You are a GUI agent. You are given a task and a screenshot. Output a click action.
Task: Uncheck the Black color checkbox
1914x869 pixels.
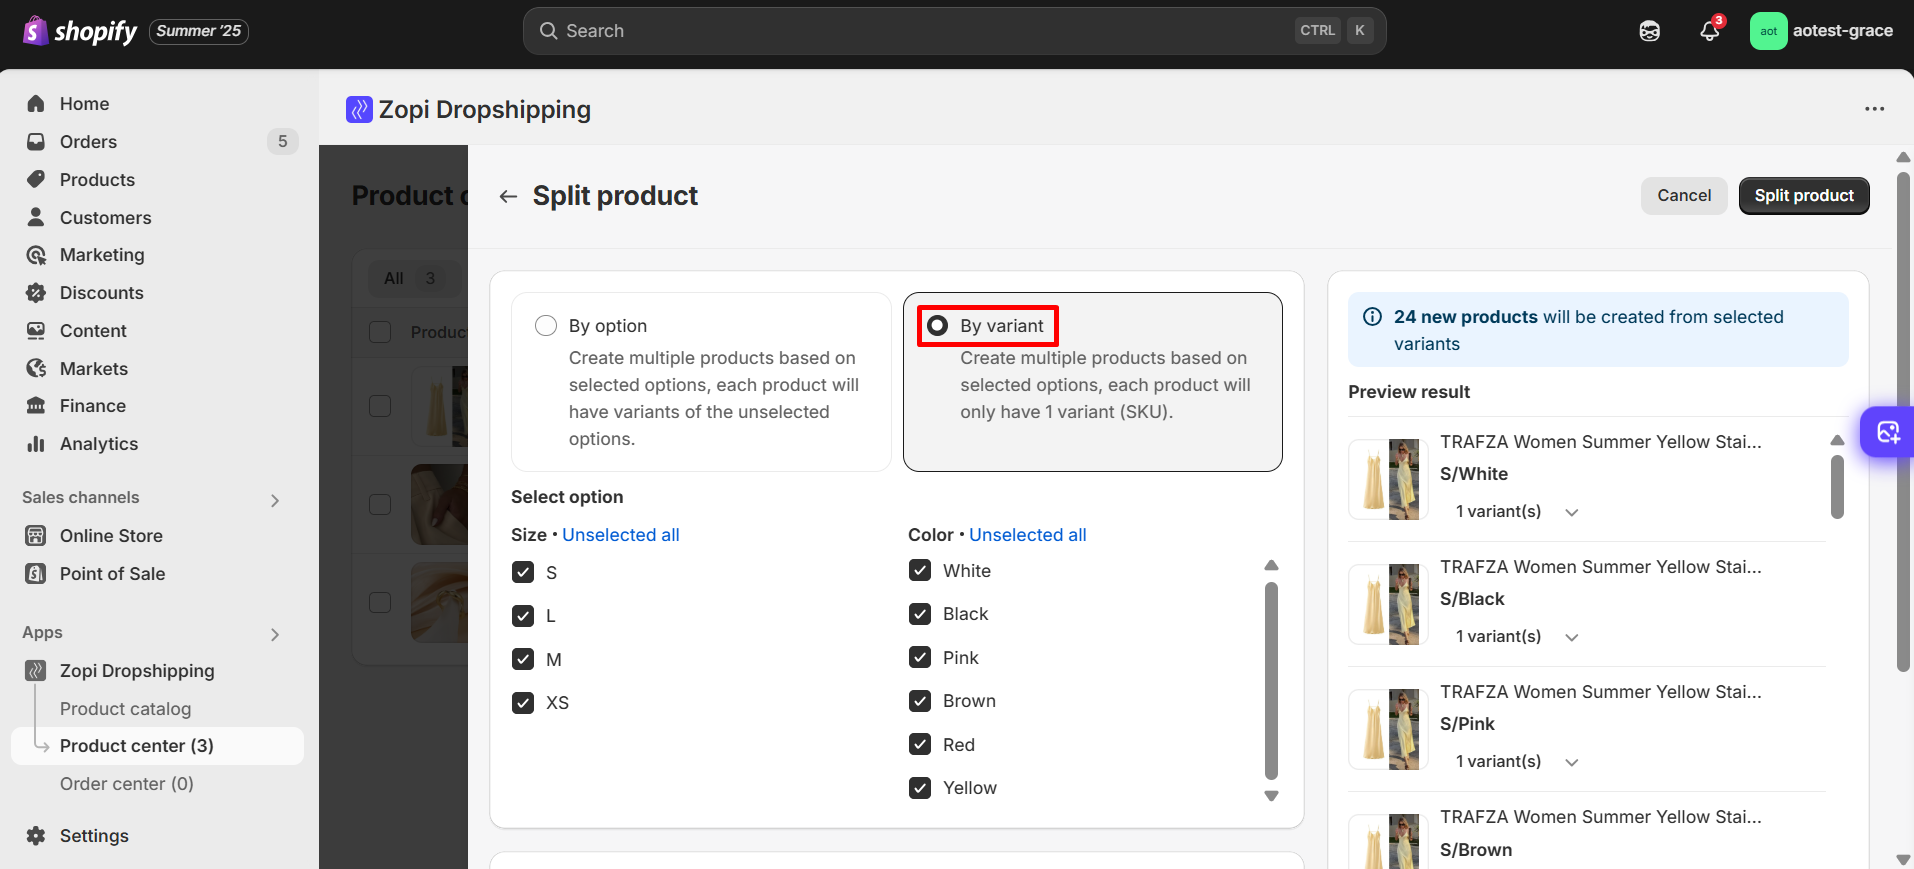920,614
